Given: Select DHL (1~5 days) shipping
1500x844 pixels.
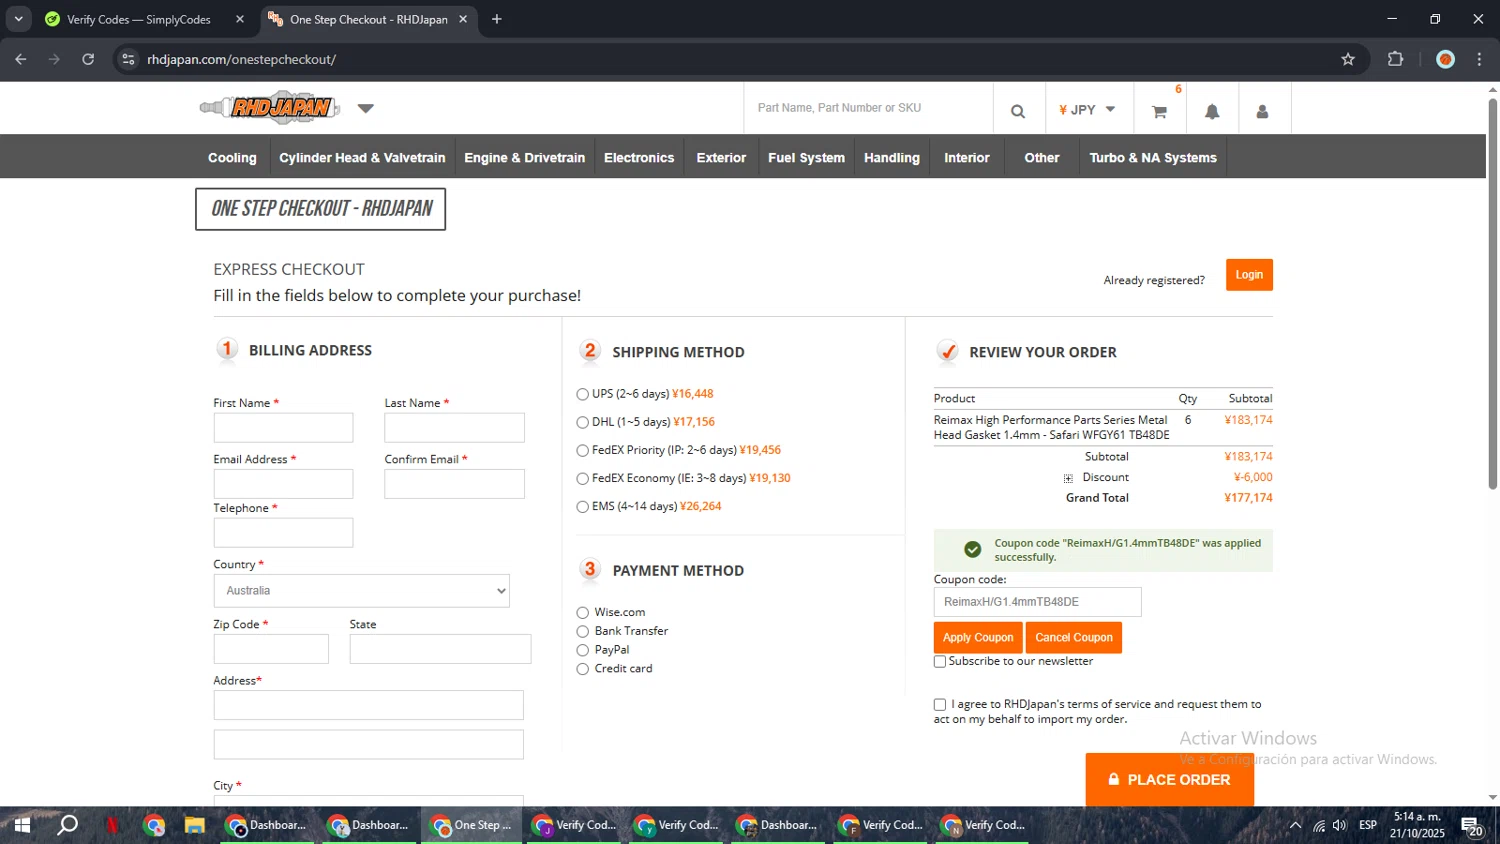Looking at the screenshot, I should [582, 422].
